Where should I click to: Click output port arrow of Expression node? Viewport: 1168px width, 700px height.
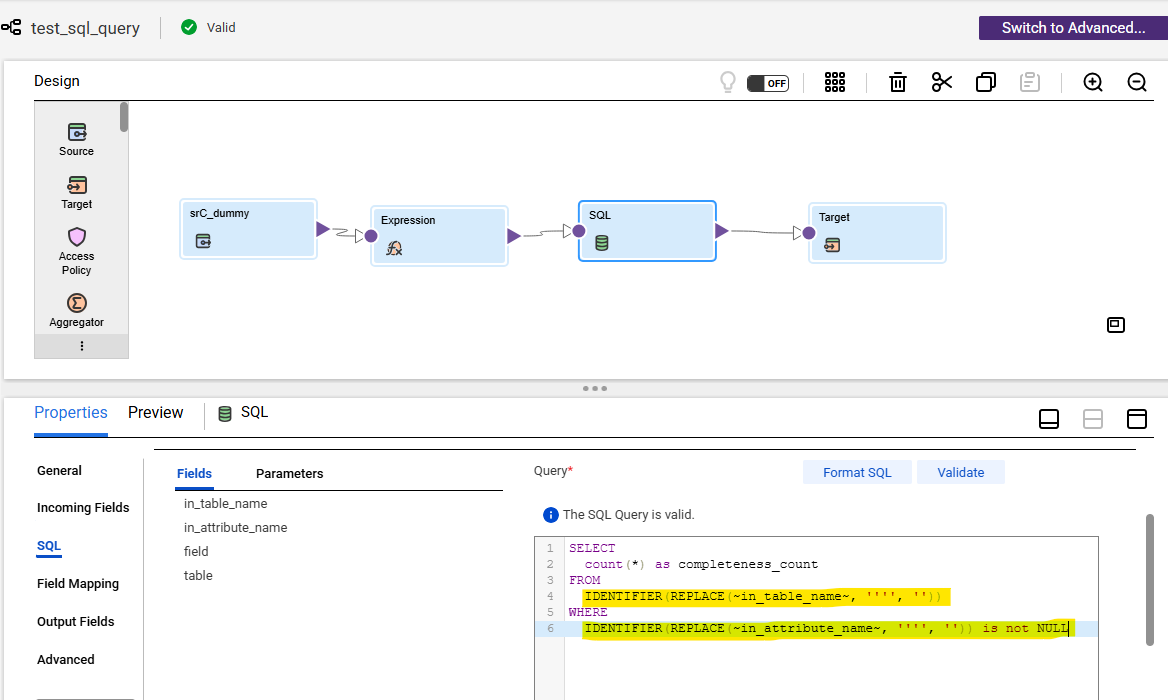[x=514, y=236]
